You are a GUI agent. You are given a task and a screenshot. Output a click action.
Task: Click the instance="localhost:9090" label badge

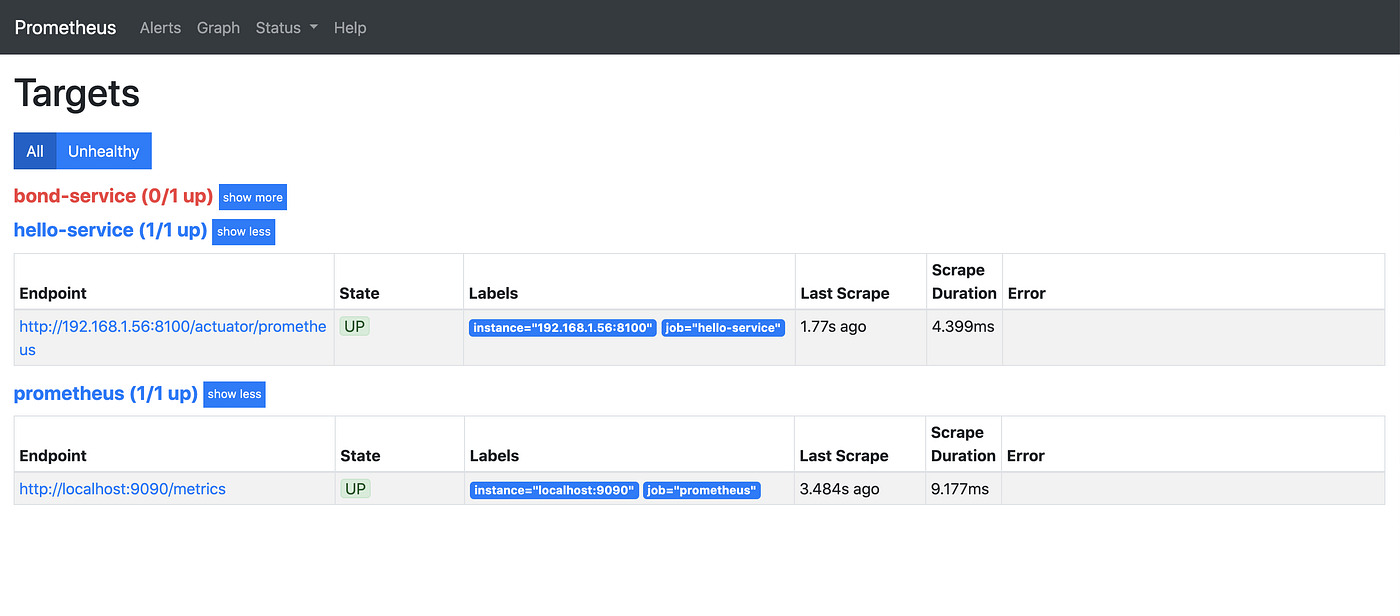point(554,489)
